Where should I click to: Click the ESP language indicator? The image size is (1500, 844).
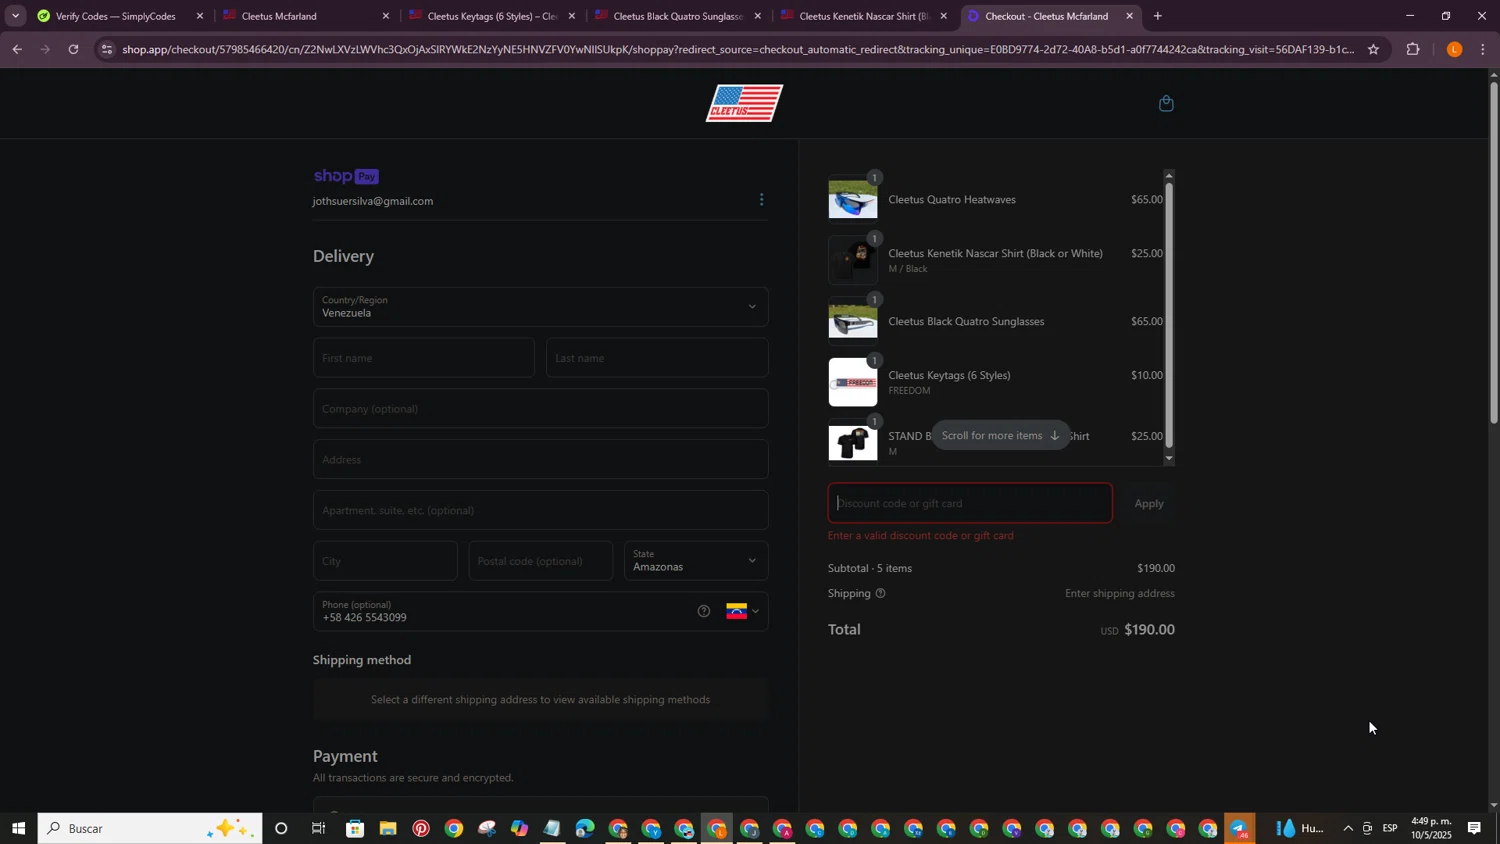pyautogui.click(x=1390, y=828)
